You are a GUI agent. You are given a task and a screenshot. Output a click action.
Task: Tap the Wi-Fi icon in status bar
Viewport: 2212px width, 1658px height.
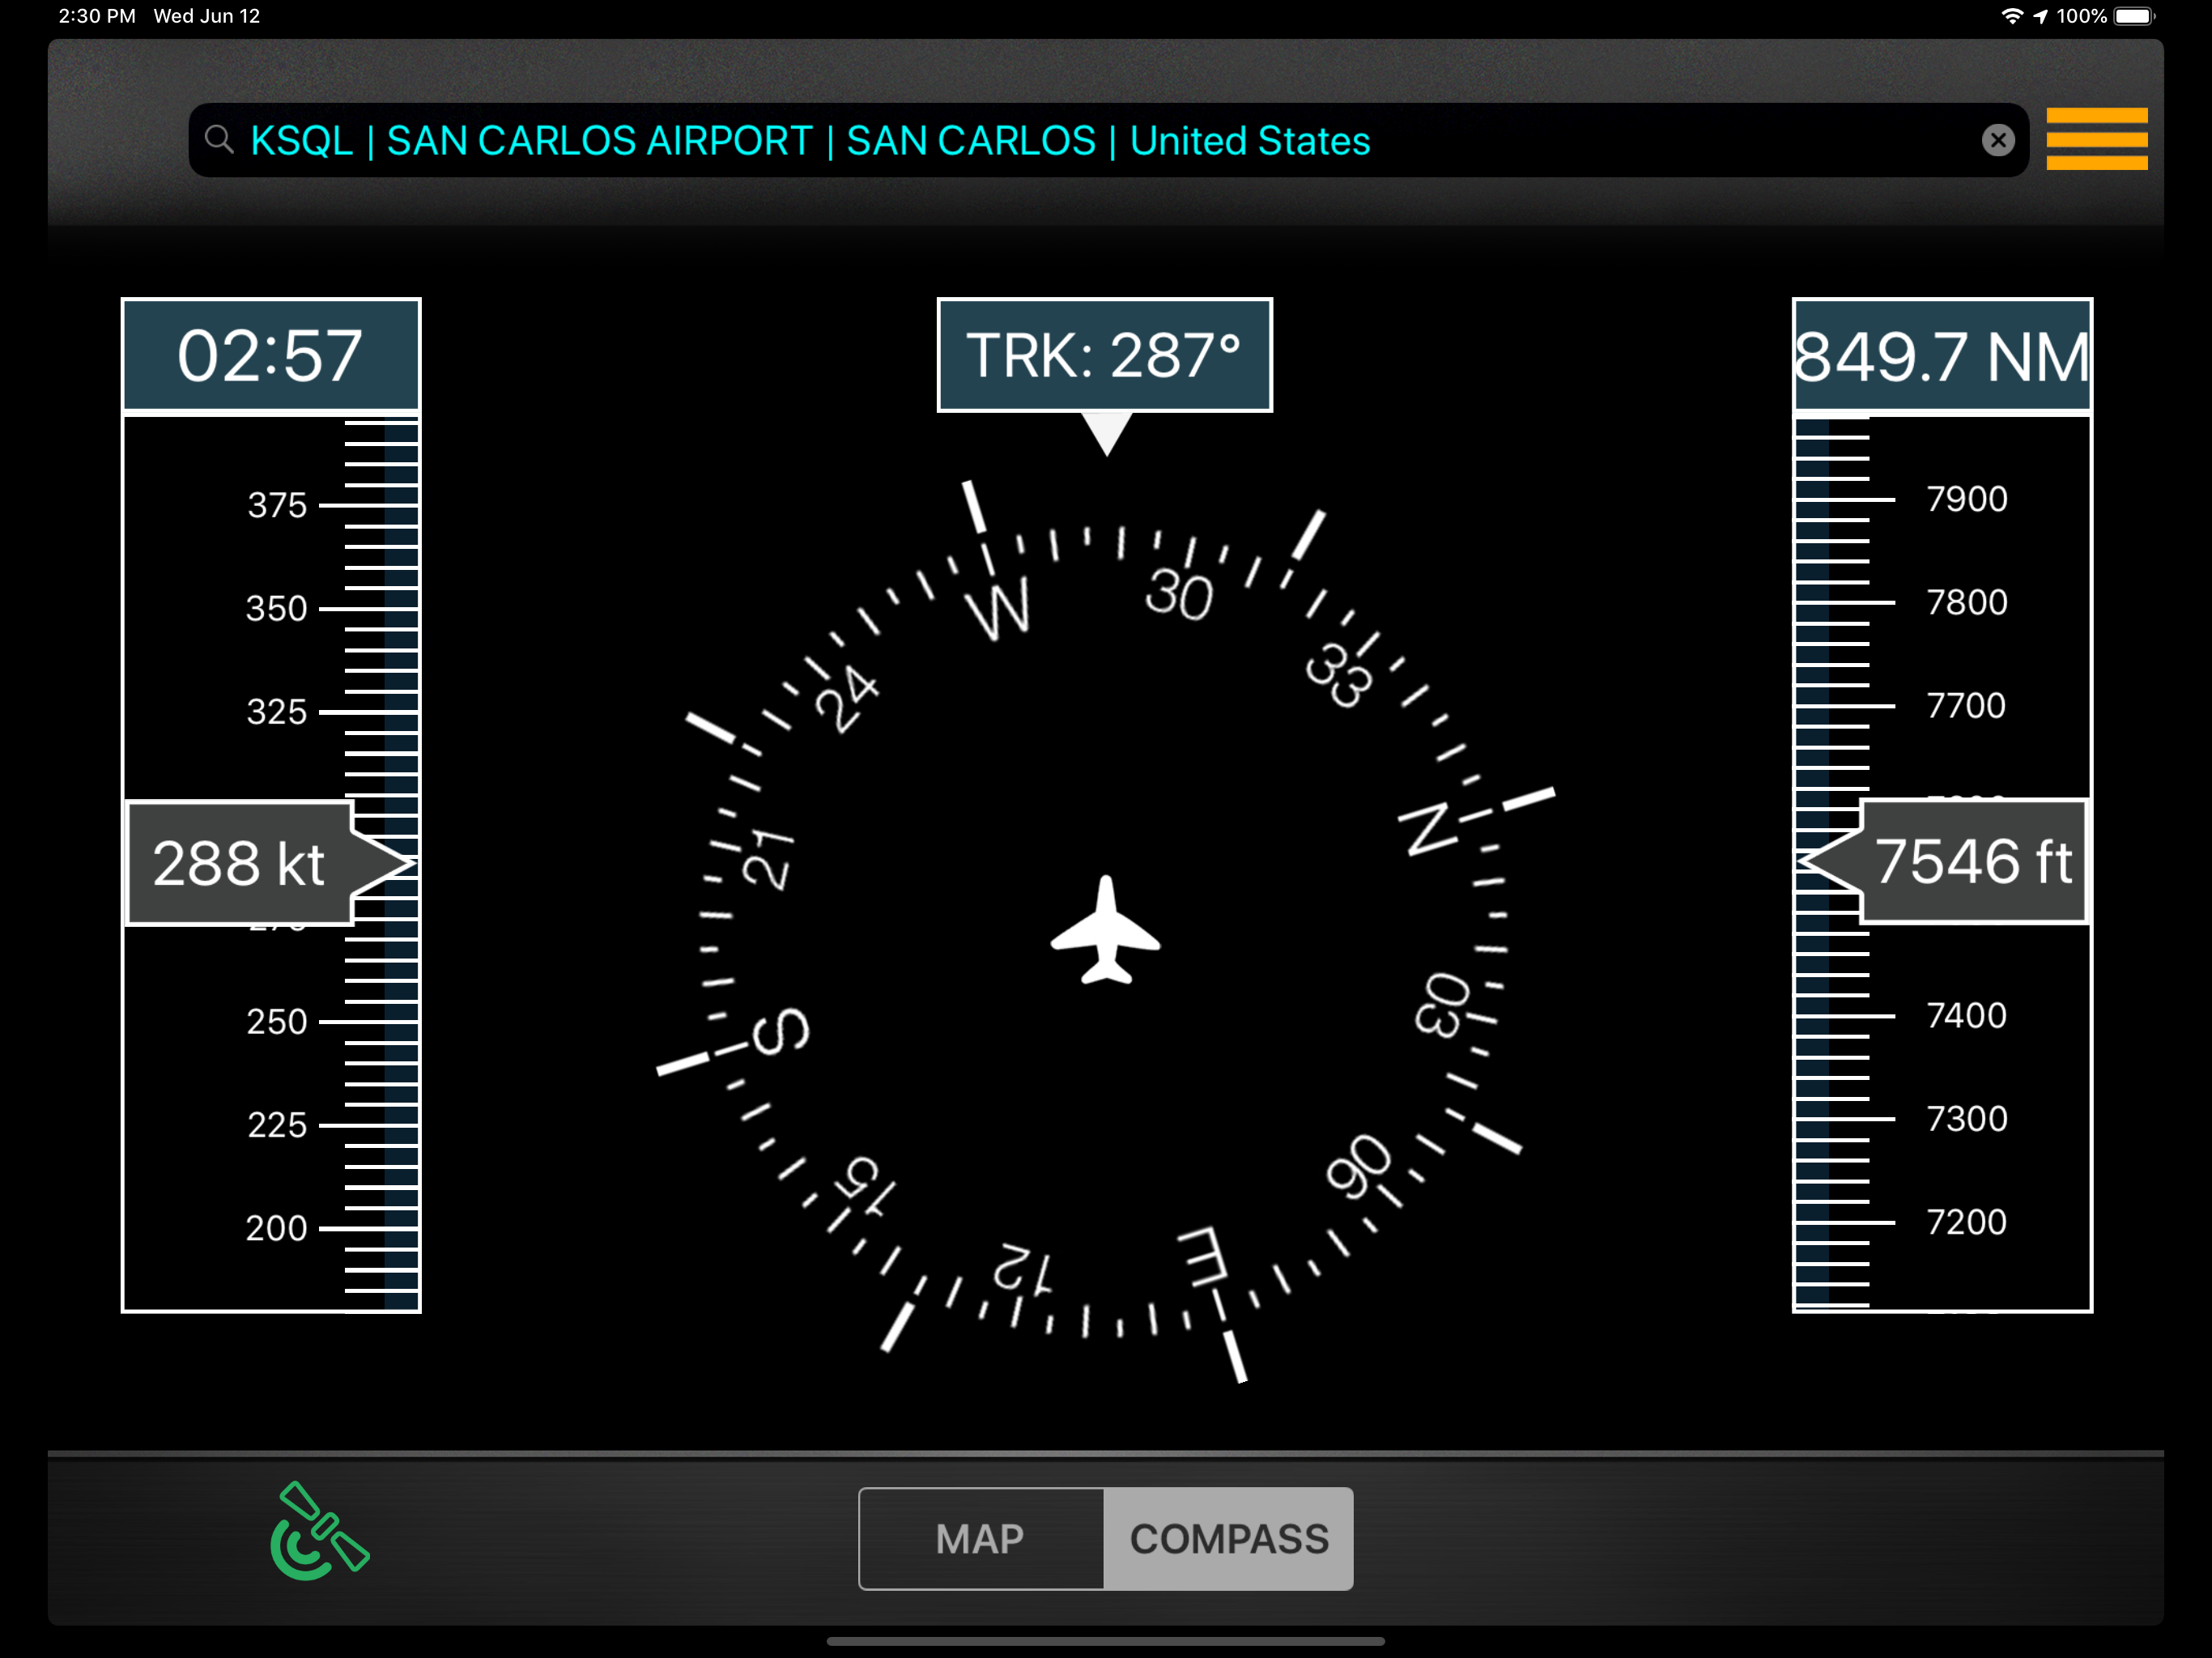tap(2011, 16)
